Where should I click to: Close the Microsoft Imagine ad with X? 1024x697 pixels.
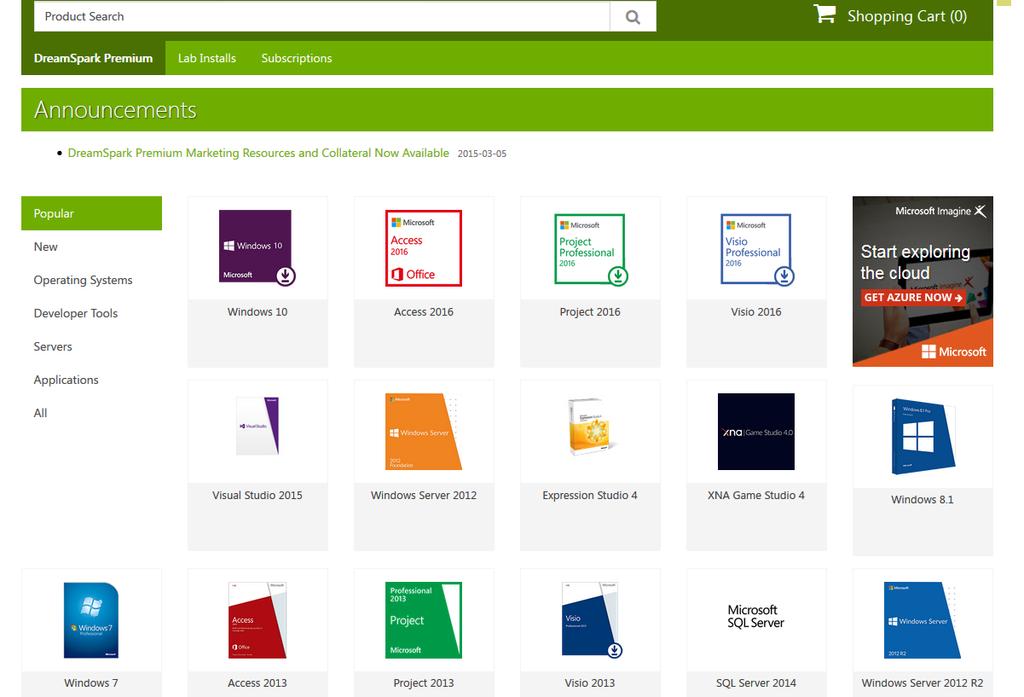980,211
